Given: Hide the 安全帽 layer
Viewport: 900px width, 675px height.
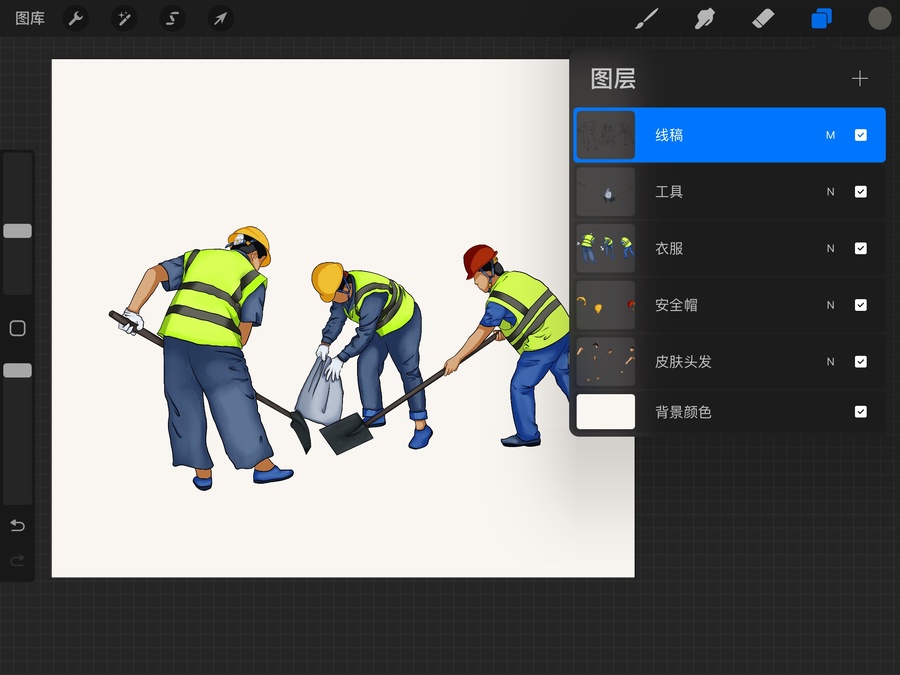Looking at the screenshot, I should [x=860, y=305].
